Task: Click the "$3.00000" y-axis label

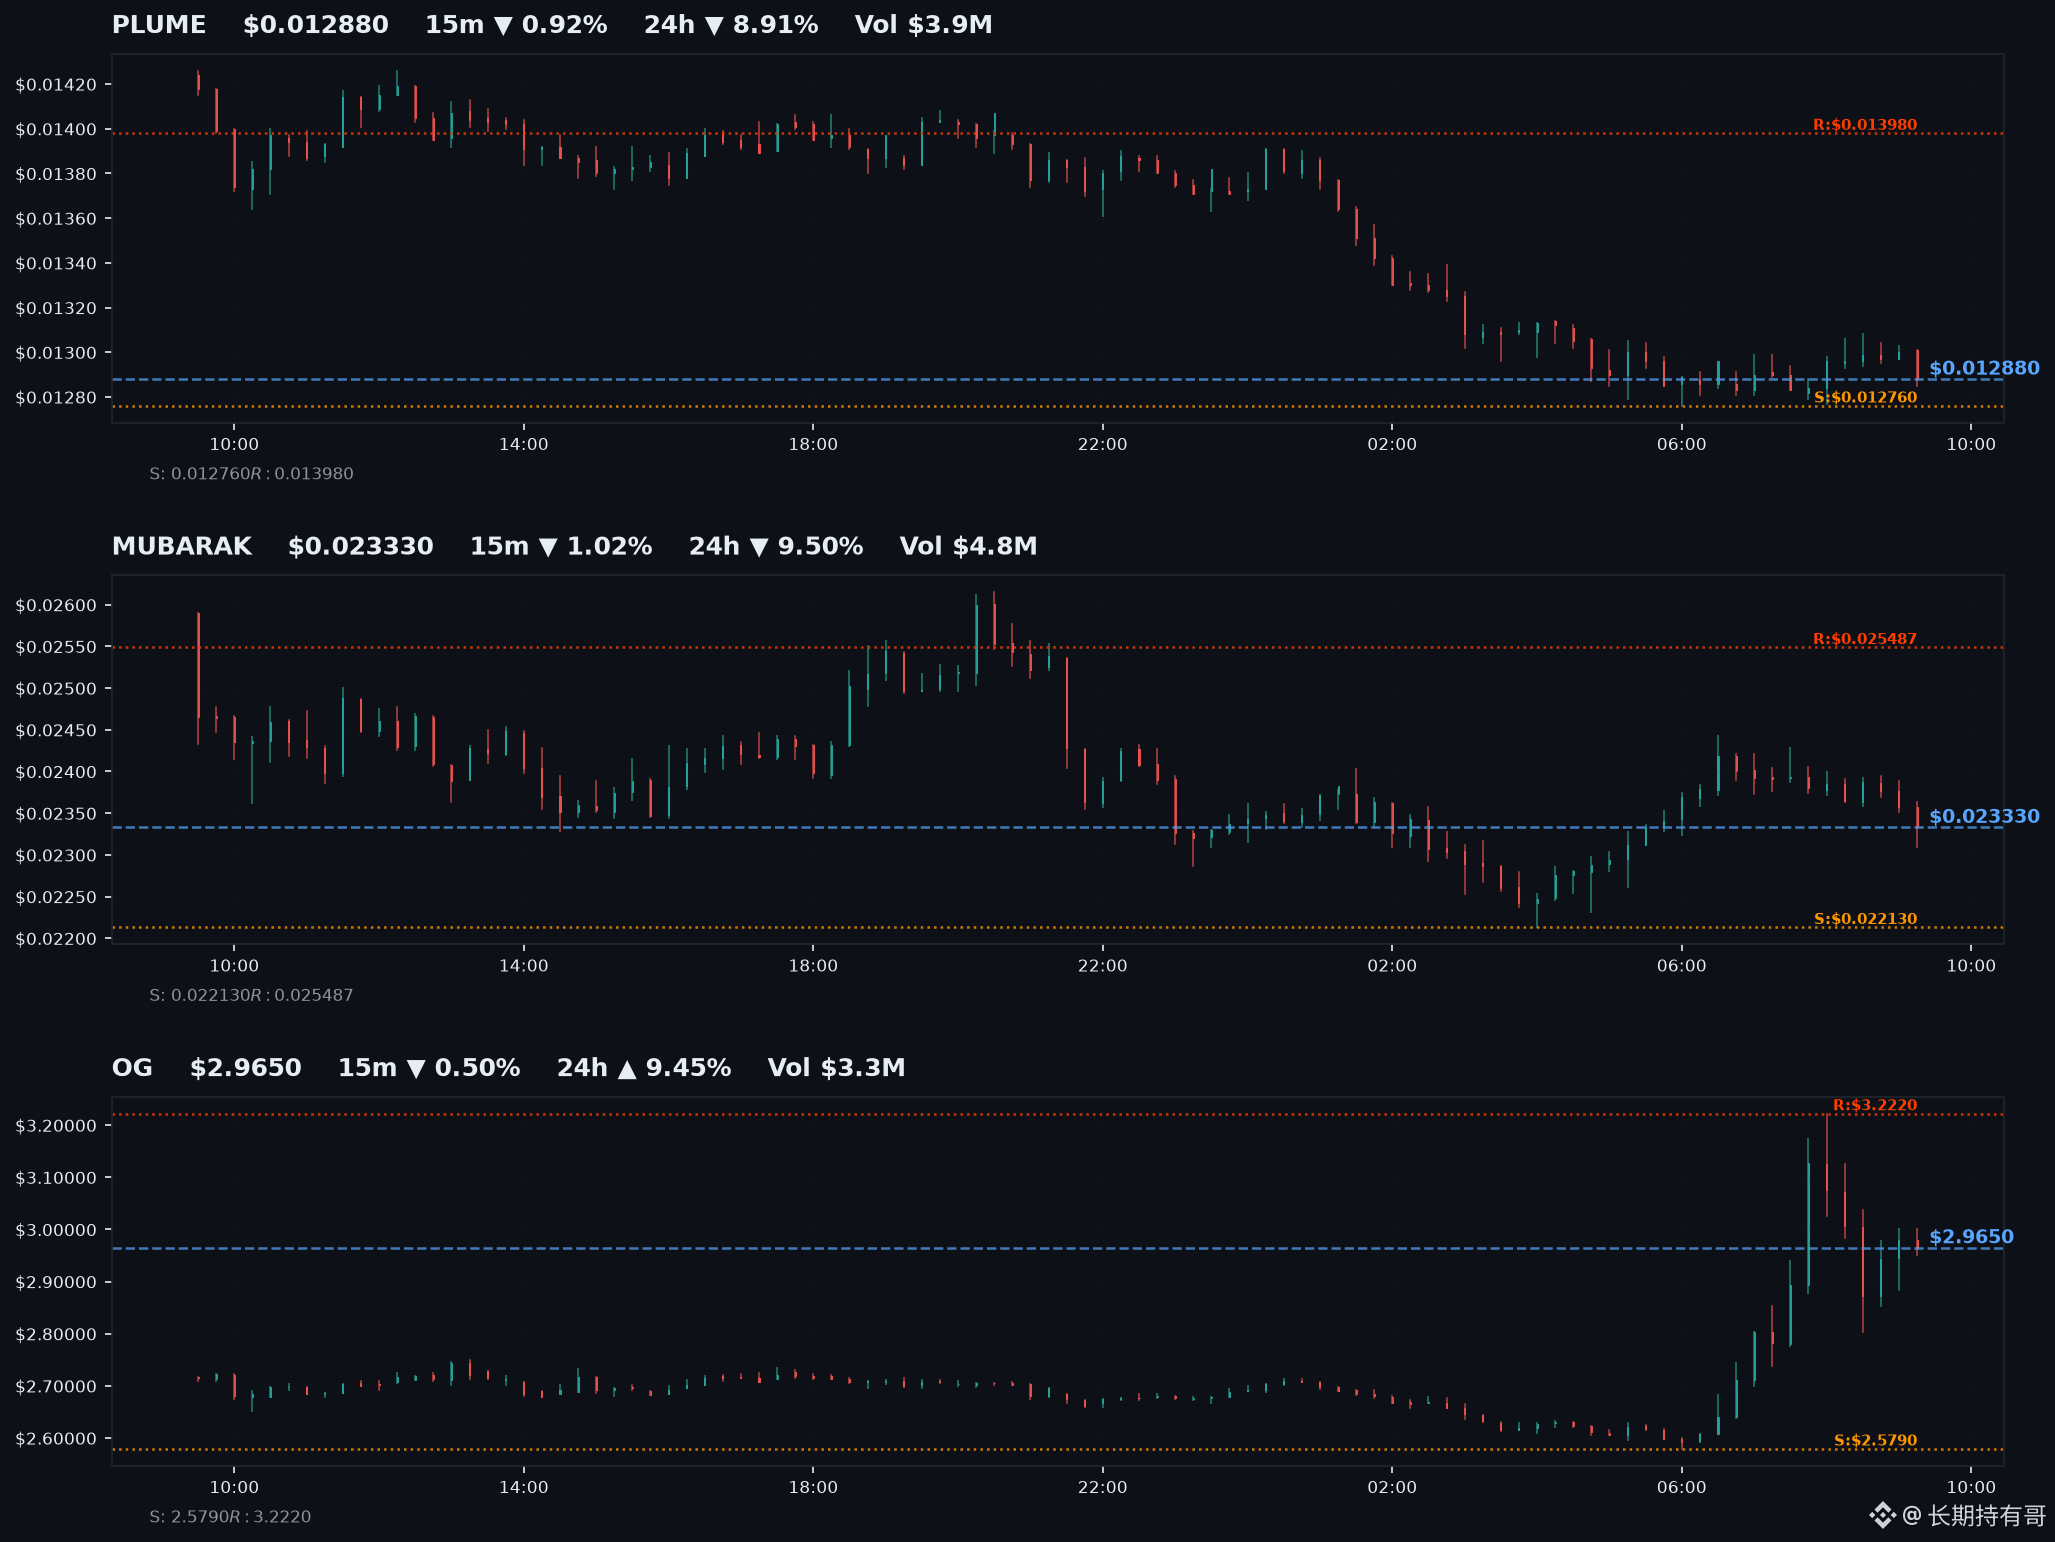Action: [56, 1231]
